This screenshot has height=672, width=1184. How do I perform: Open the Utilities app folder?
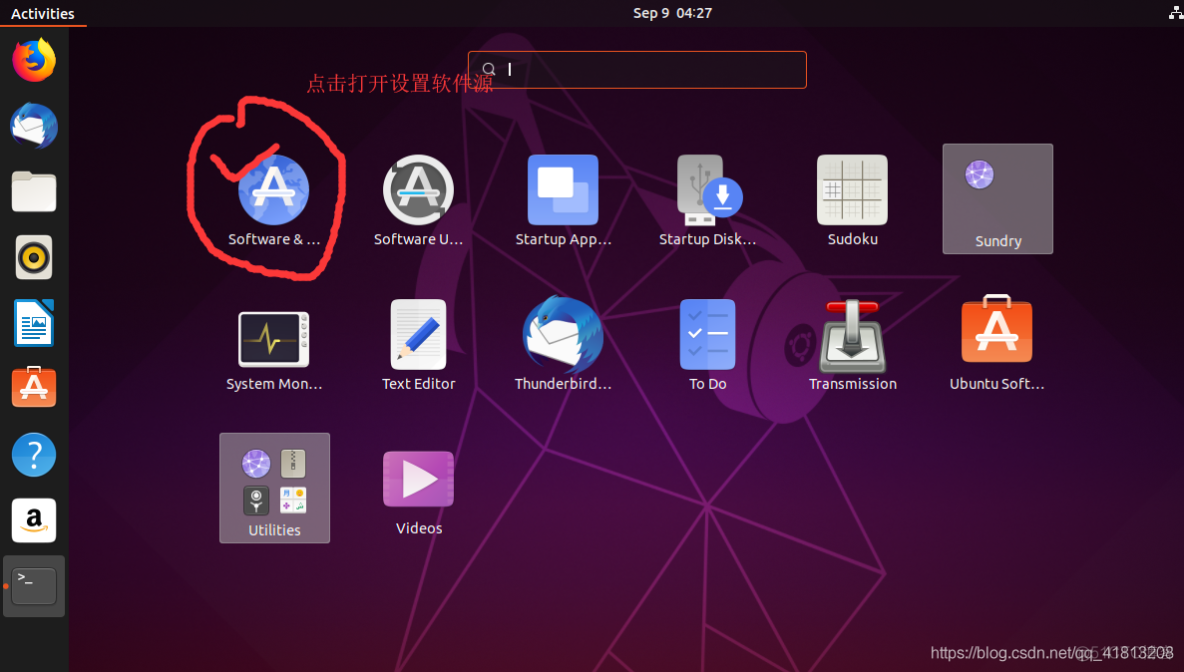(274, 488)
